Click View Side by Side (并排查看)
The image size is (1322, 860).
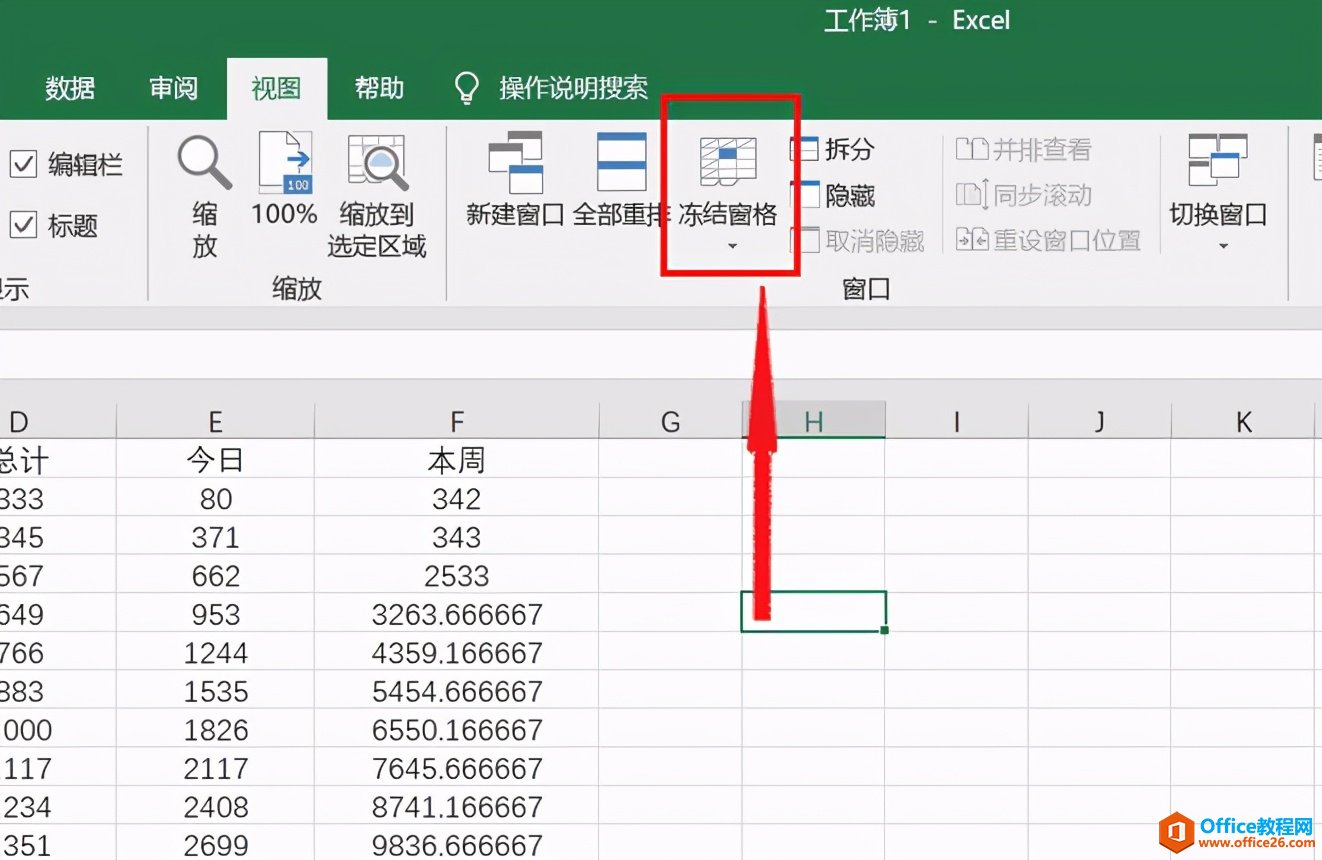click(1023, 150)
